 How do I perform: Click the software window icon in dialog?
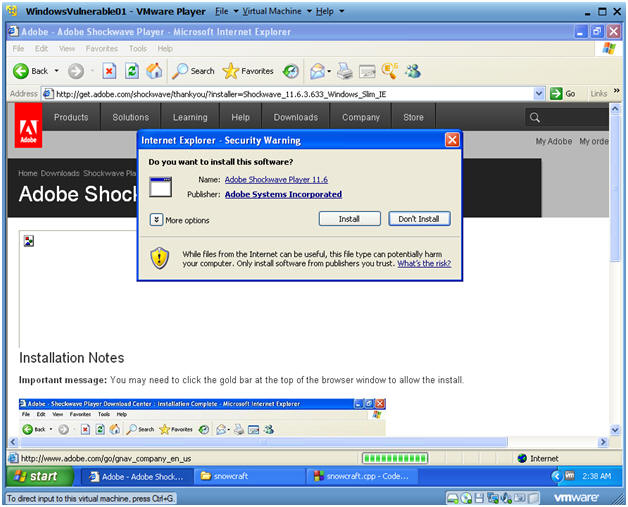click(x=161, y=187)
